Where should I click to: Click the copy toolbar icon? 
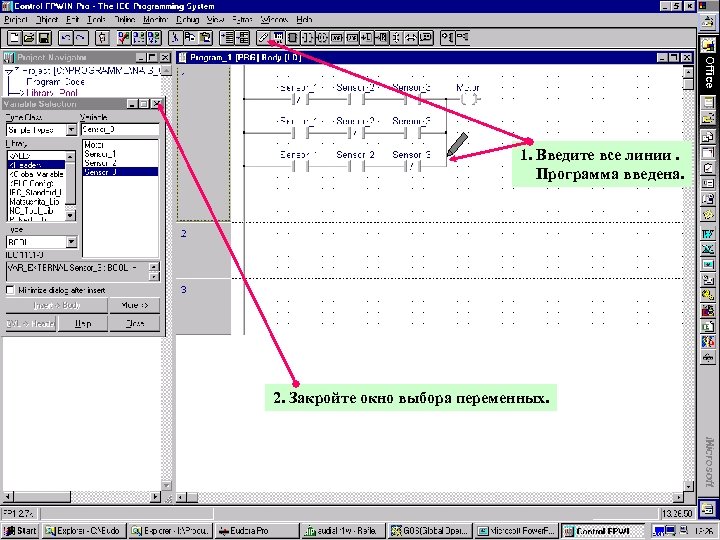190,38
